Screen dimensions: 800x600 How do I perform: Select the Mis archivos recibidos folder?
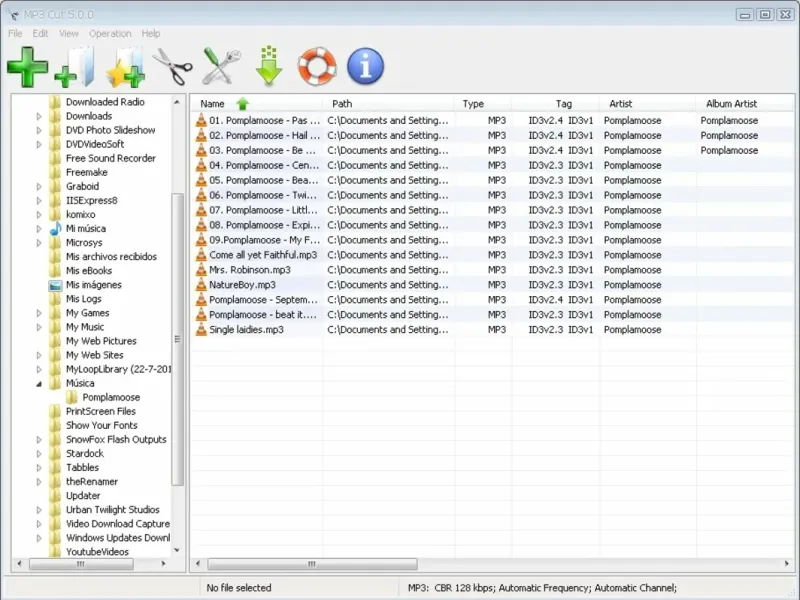coord(111,257)
